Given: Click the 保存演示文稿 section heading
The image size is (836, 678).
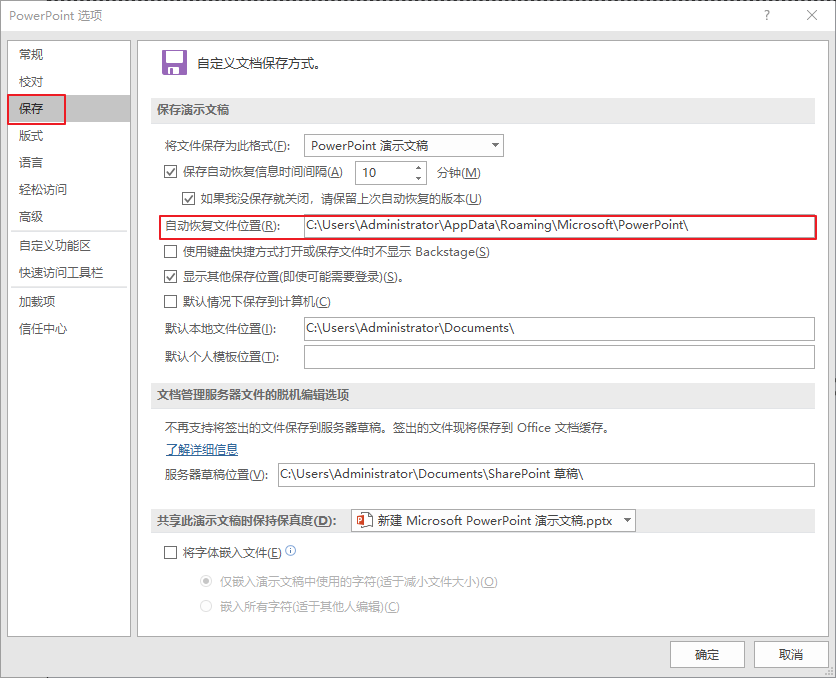Looking at the screenshot, I should (193, 110).
